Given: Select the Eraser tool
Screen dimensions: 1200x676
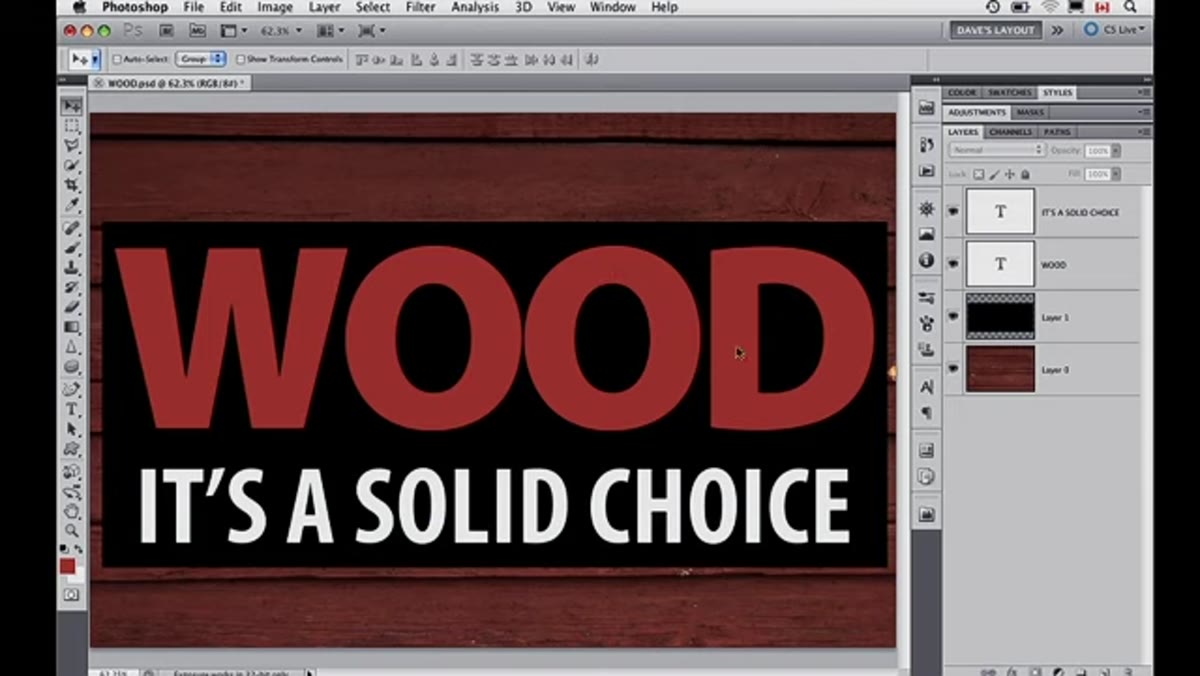Looking at the screenshot, I should pos(72,307).
